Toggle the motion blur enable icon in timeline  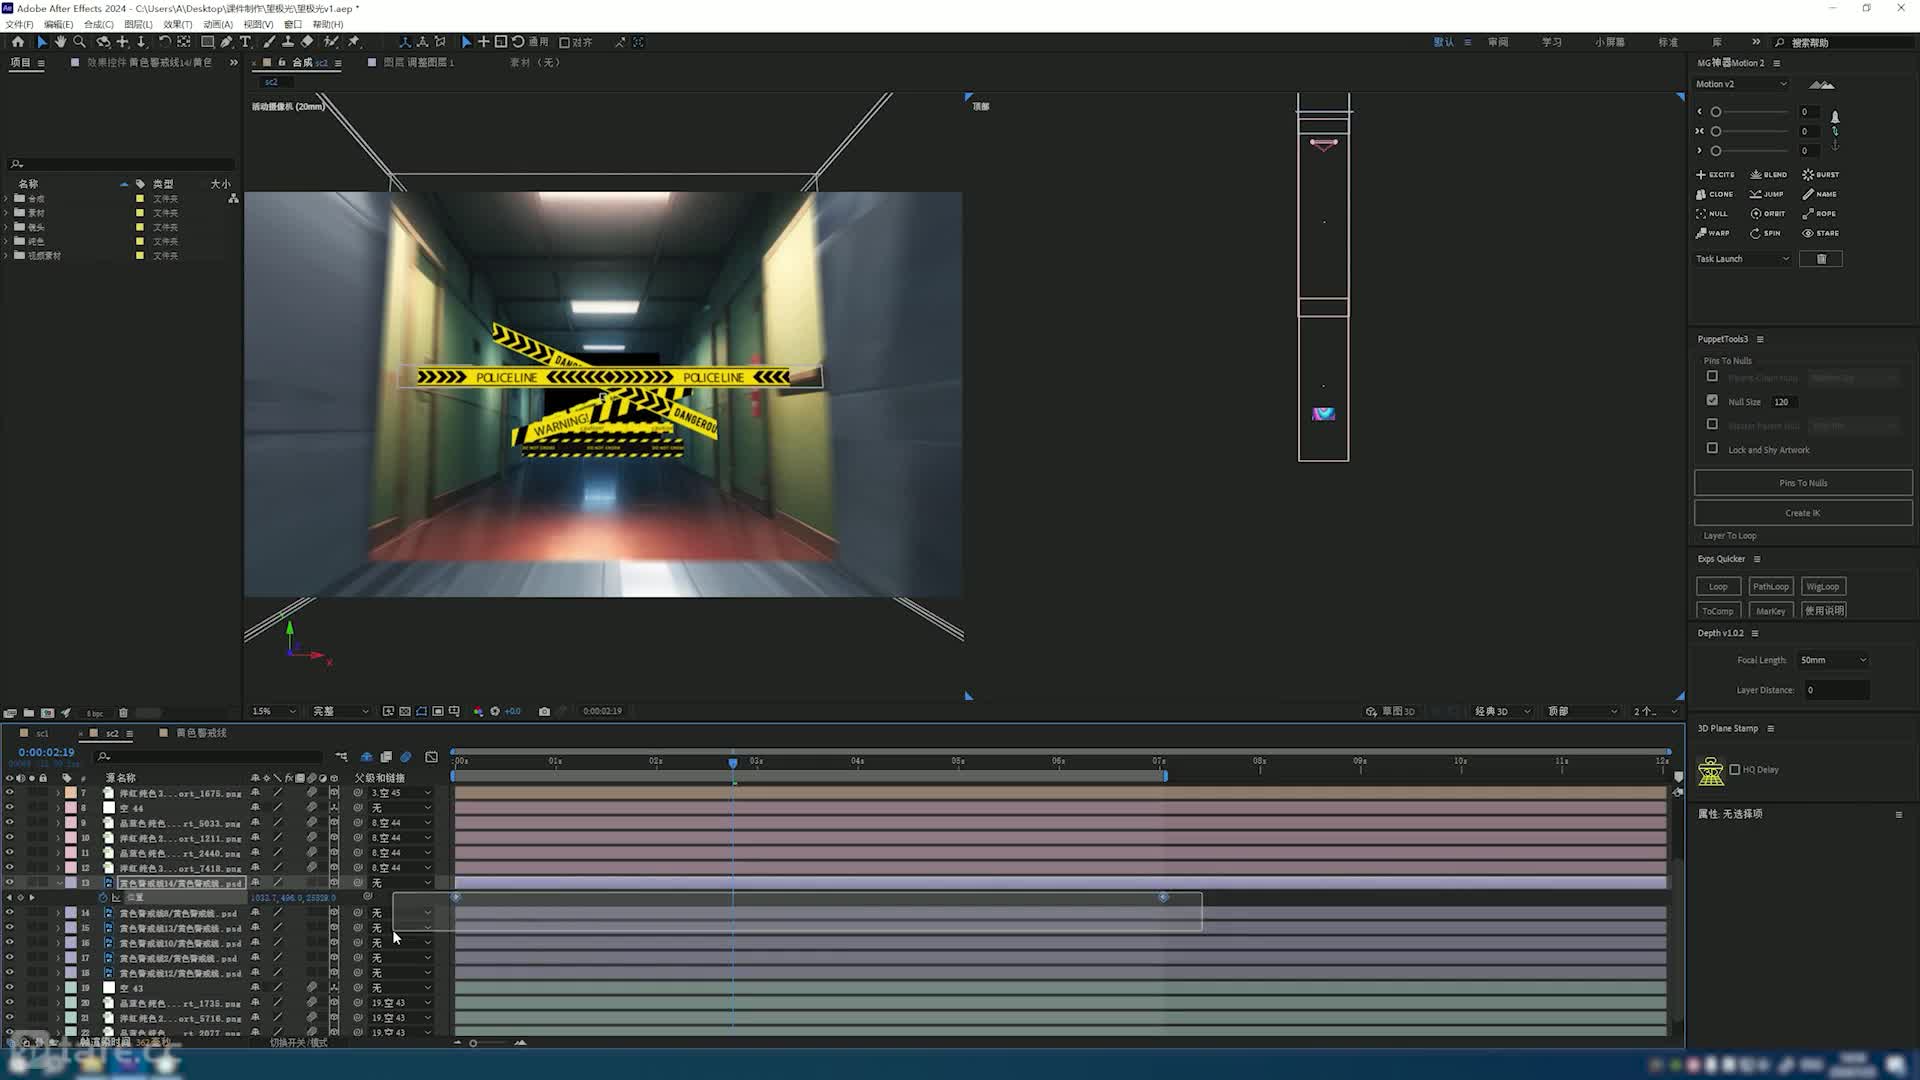pyautogui.click(x=406, y=757)
